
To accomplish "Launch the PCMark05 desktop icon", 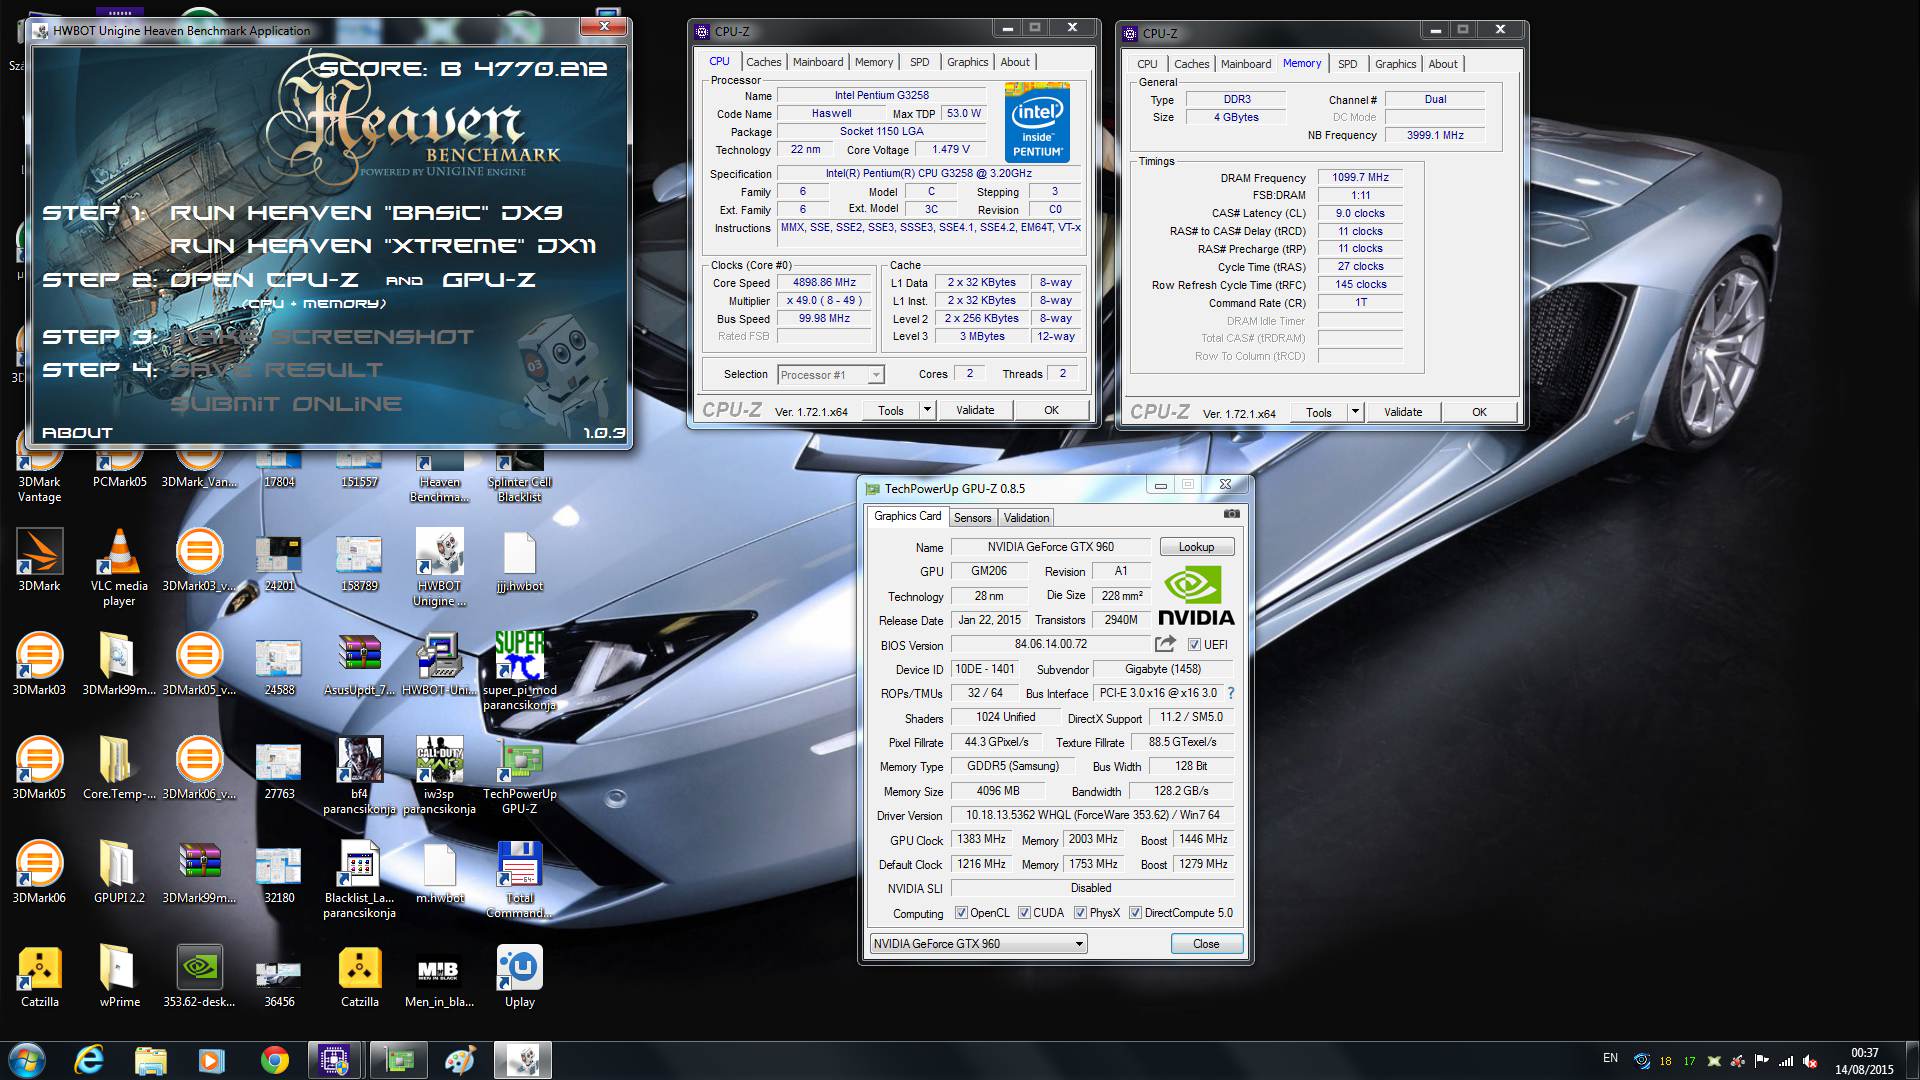I will (x=119, y=468).
